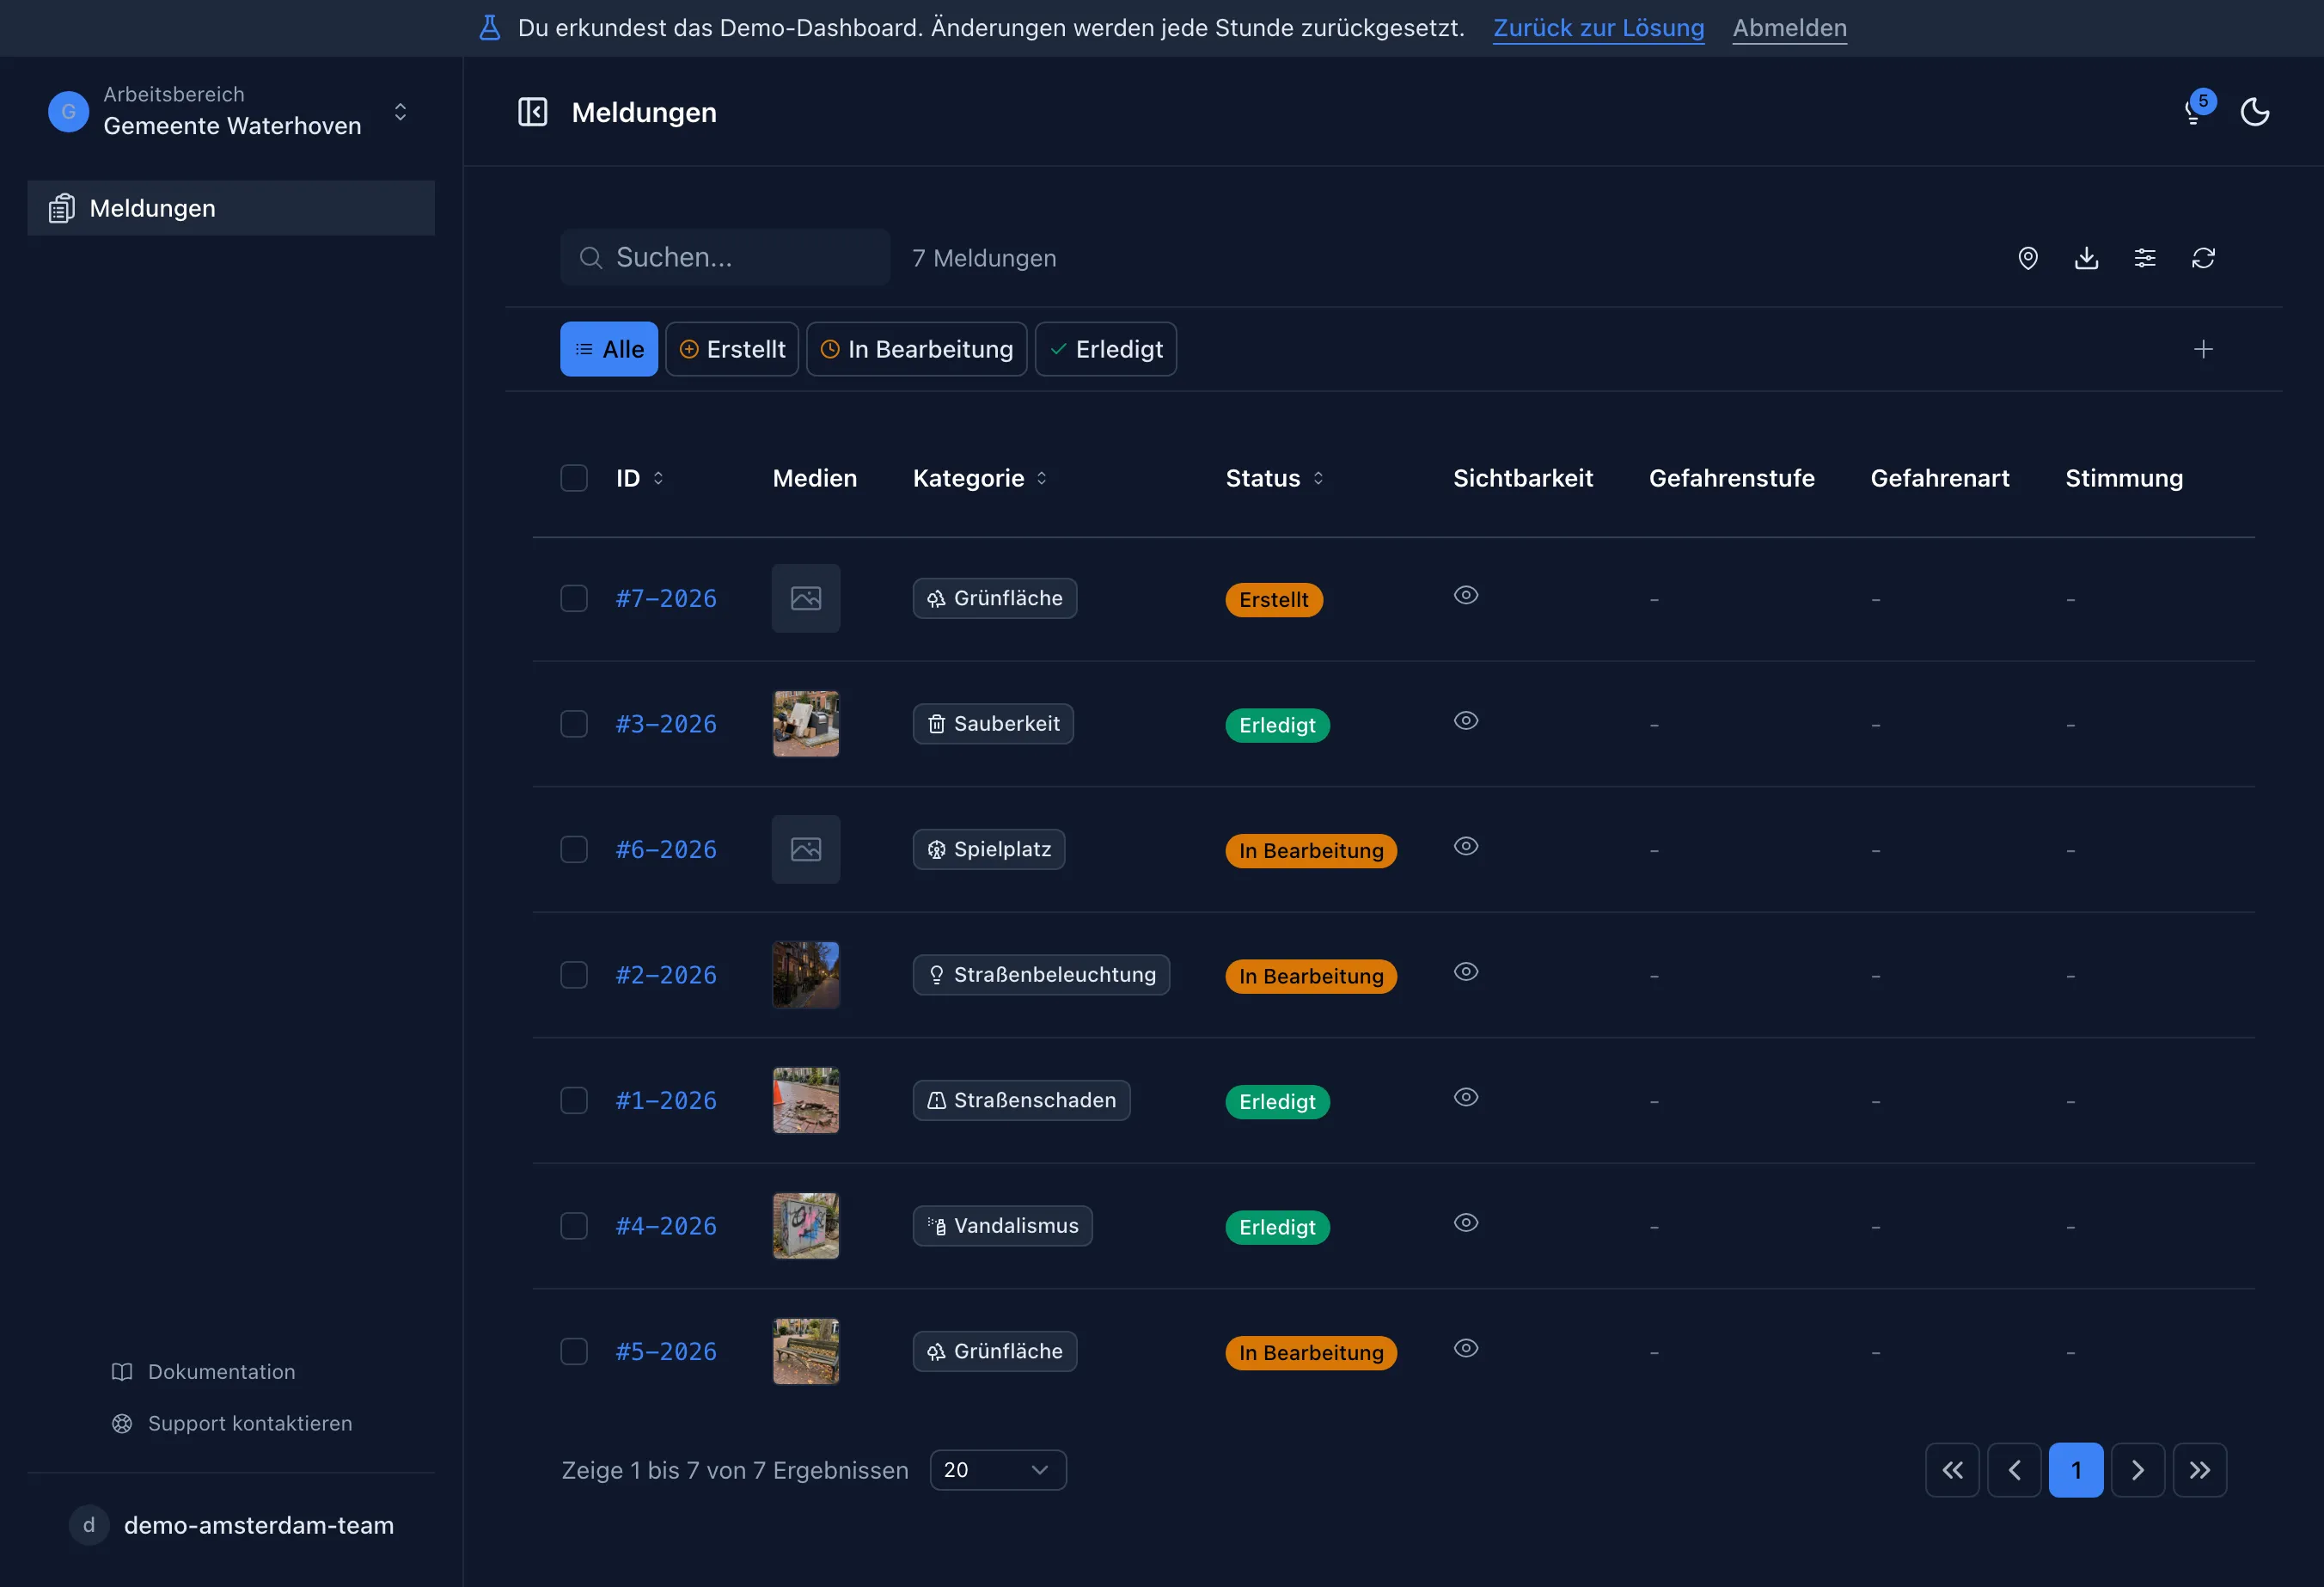
Task: Click the Suchen search field
Action: (x=725, y=257)
